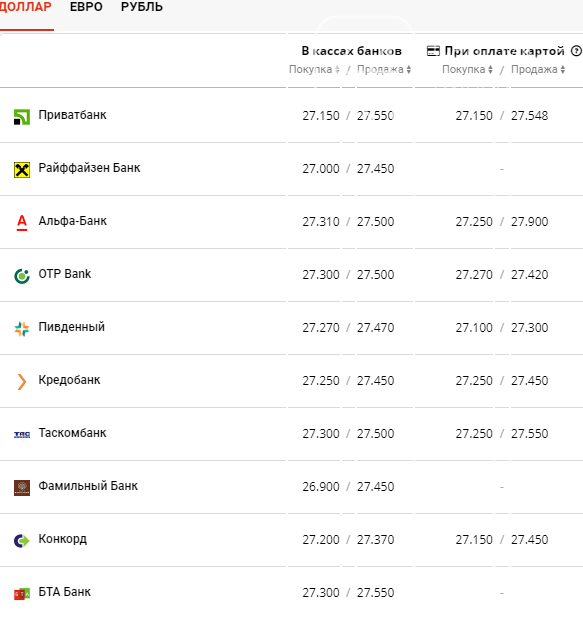Viewport: 583px width, 618px height.
Task: Sort by card payment Продажа column
Action: tap(538, 69)
